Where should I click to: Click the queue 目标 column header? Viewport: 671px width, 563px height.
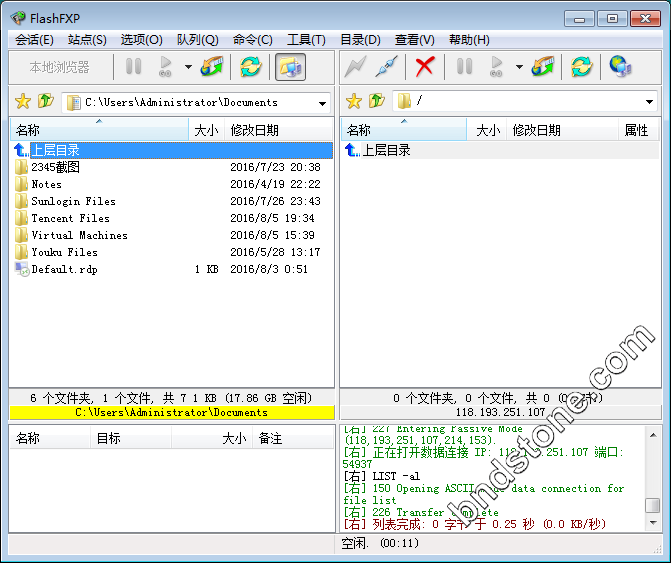click(131, 438)
